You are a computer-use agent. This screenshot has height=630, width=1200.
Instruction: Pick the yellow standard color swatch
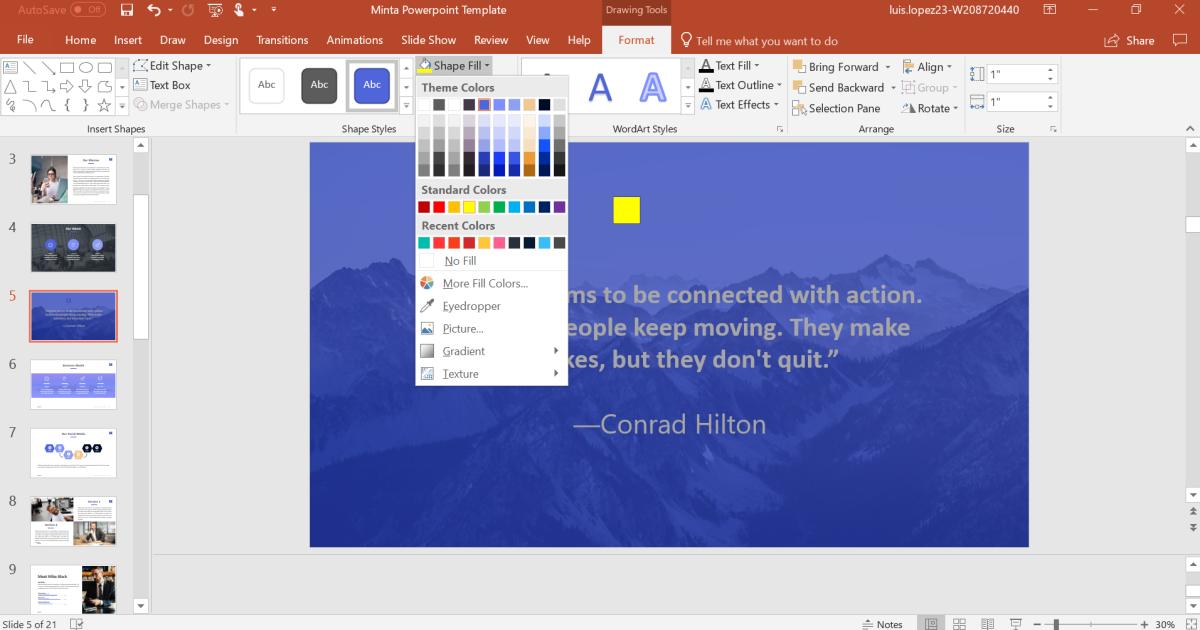pyautogui.click(x=468, y=206)
